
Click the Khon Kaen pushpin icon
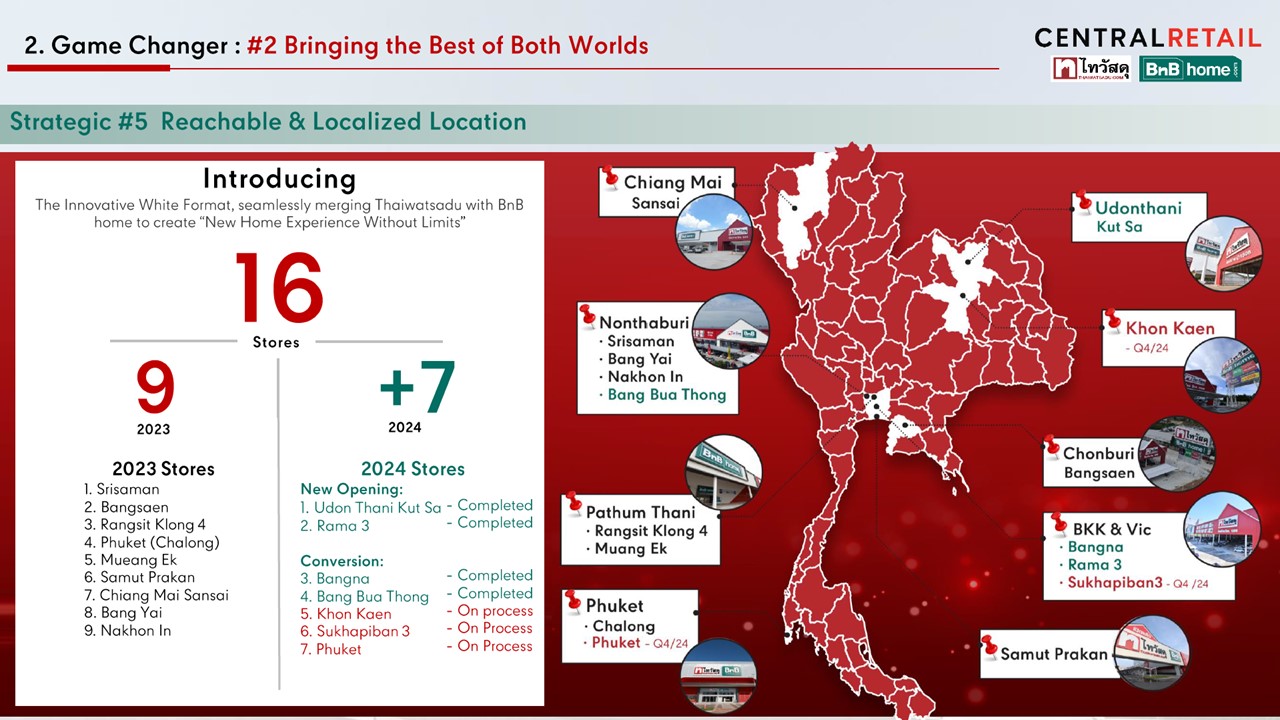coord(1112,321)
